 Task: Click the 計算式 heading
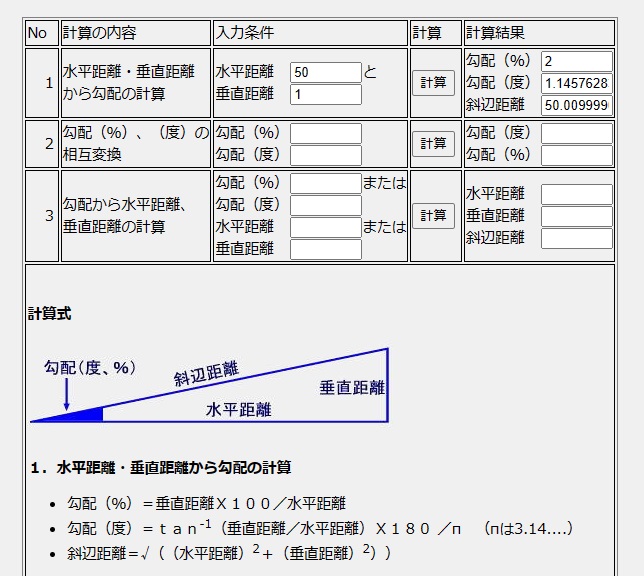coord(49,314)
